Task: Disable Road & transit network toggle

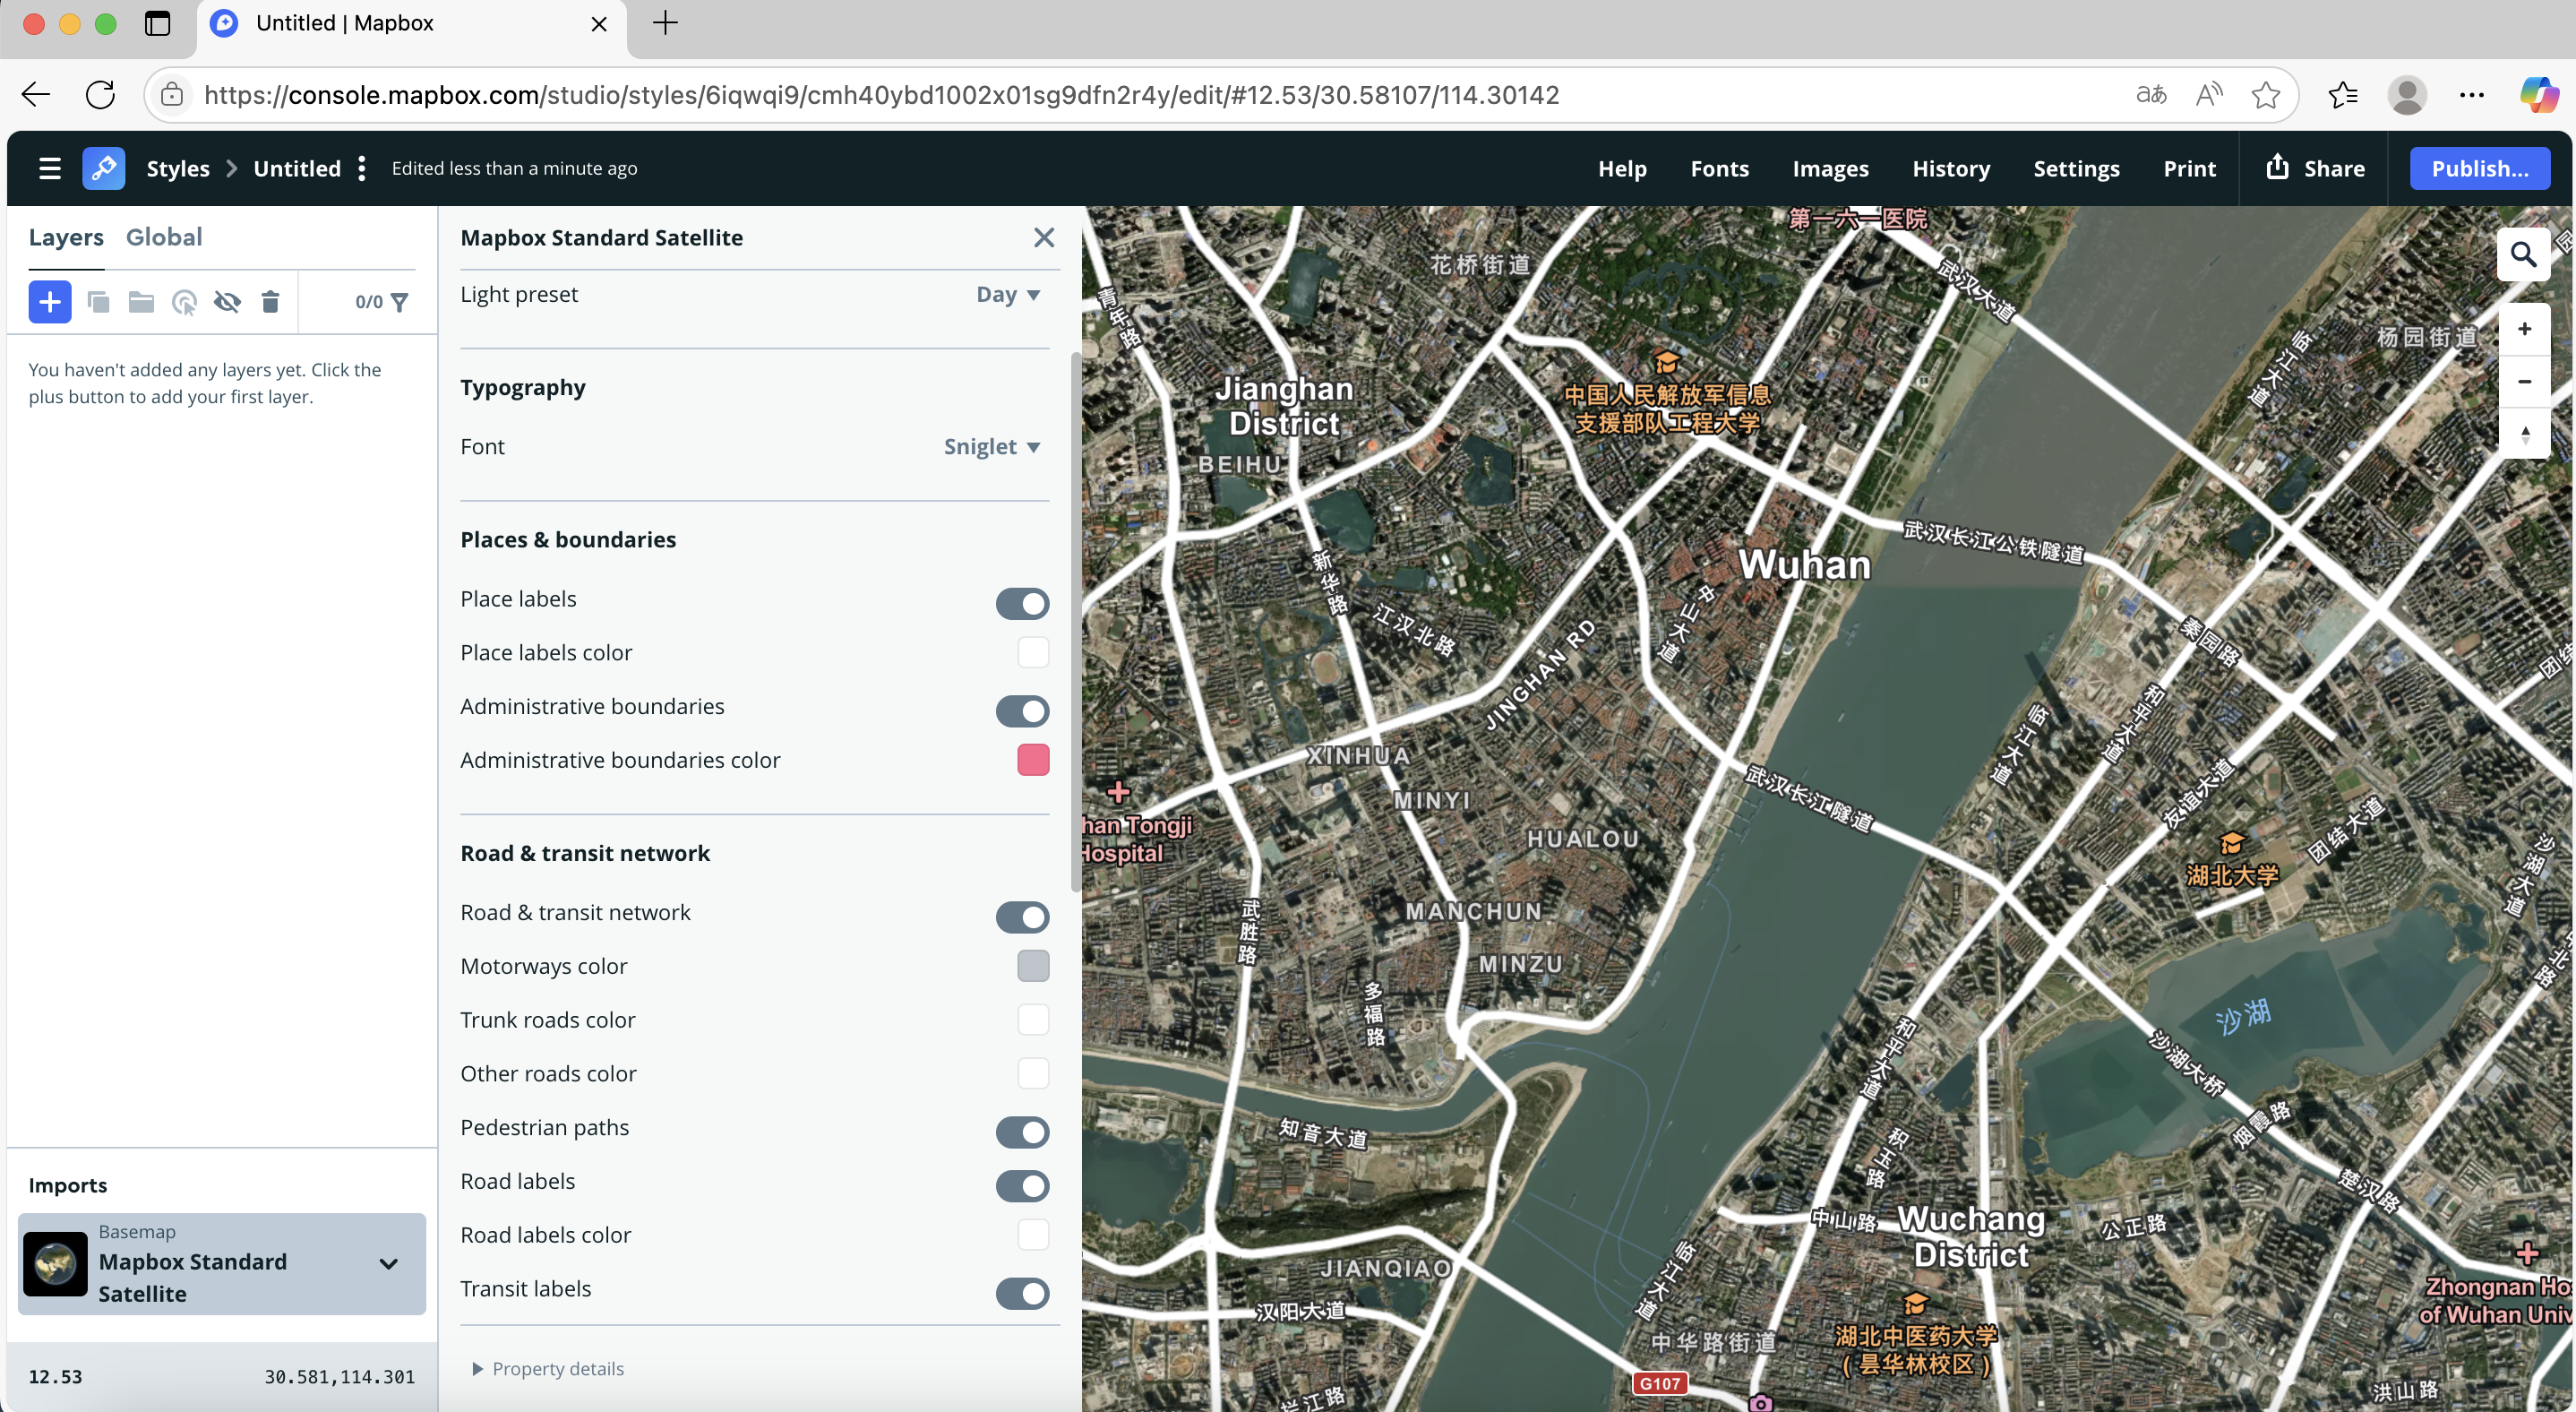Action: tap(1022, 917)
